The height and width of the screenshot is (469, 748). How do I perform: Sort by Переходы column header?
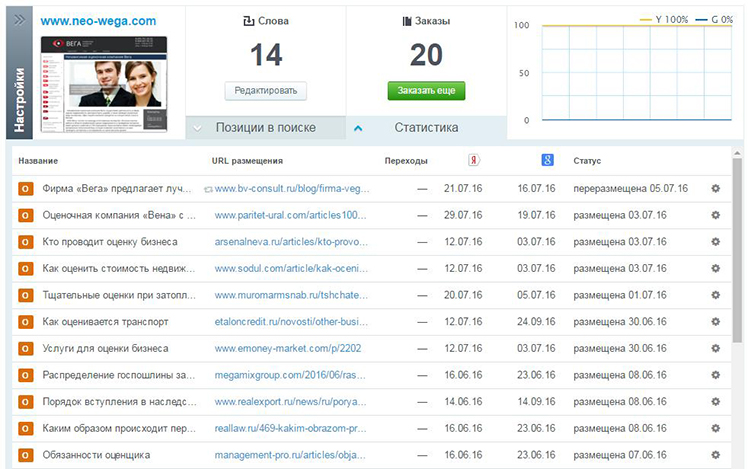click(x=406, y=161)
